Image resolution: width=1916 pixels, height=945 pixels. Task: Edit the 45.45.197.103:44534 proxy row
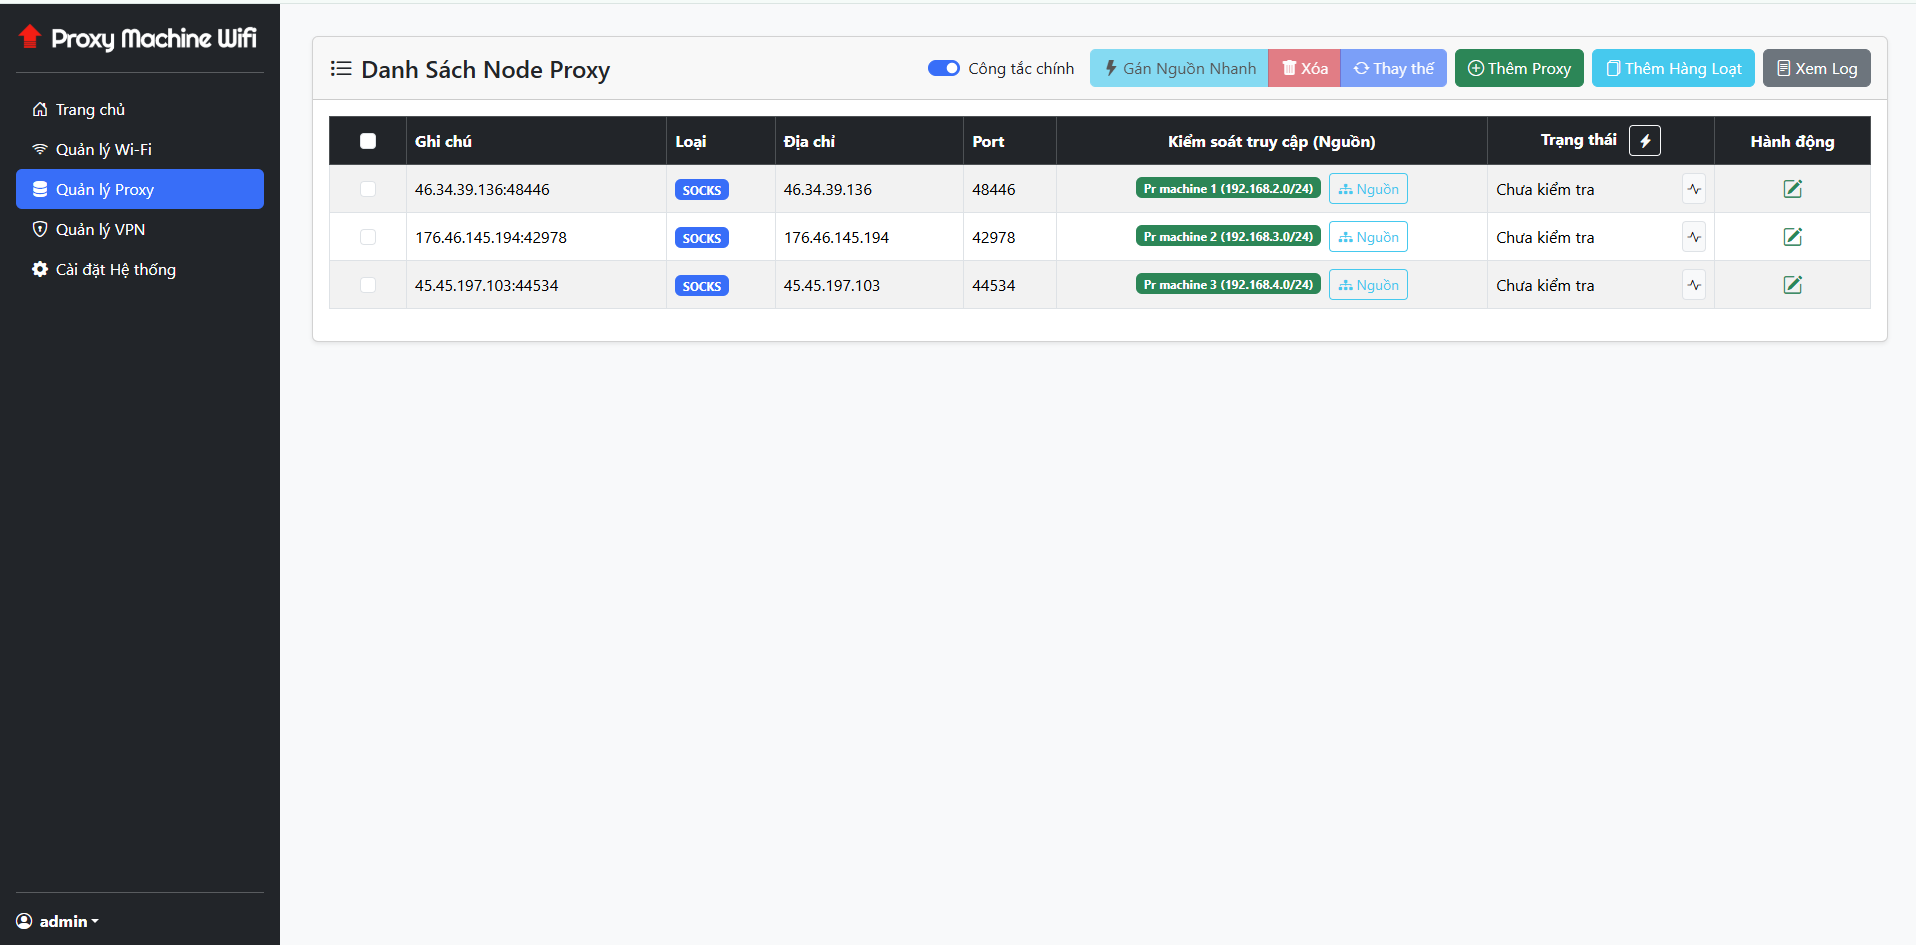[1792, 285]
